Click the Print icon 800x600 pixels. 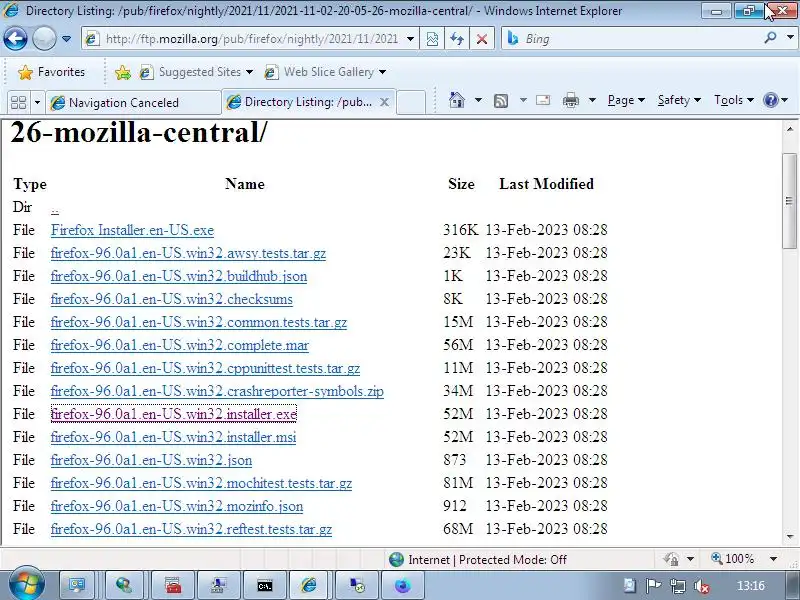tap(570, 100)
